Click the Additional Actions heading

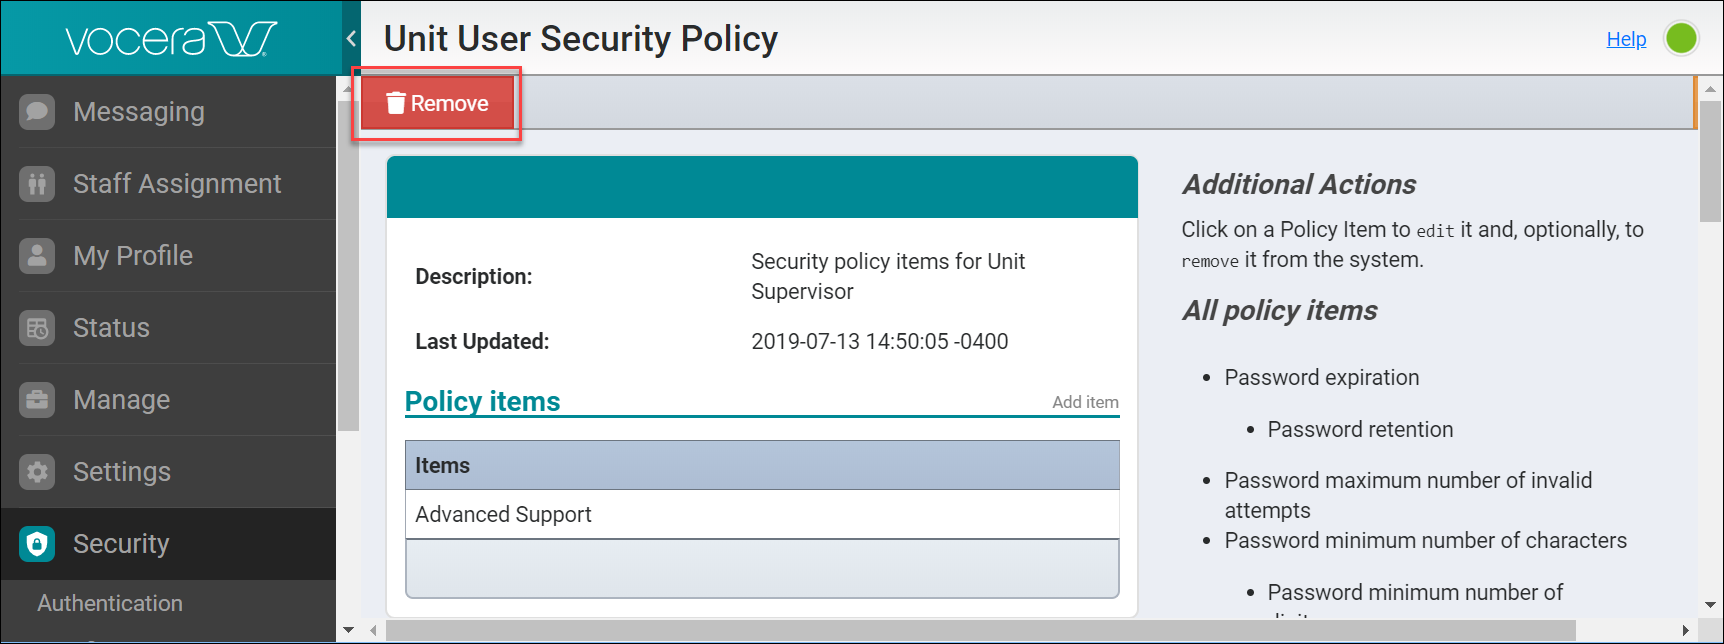tap(1299, 184)
